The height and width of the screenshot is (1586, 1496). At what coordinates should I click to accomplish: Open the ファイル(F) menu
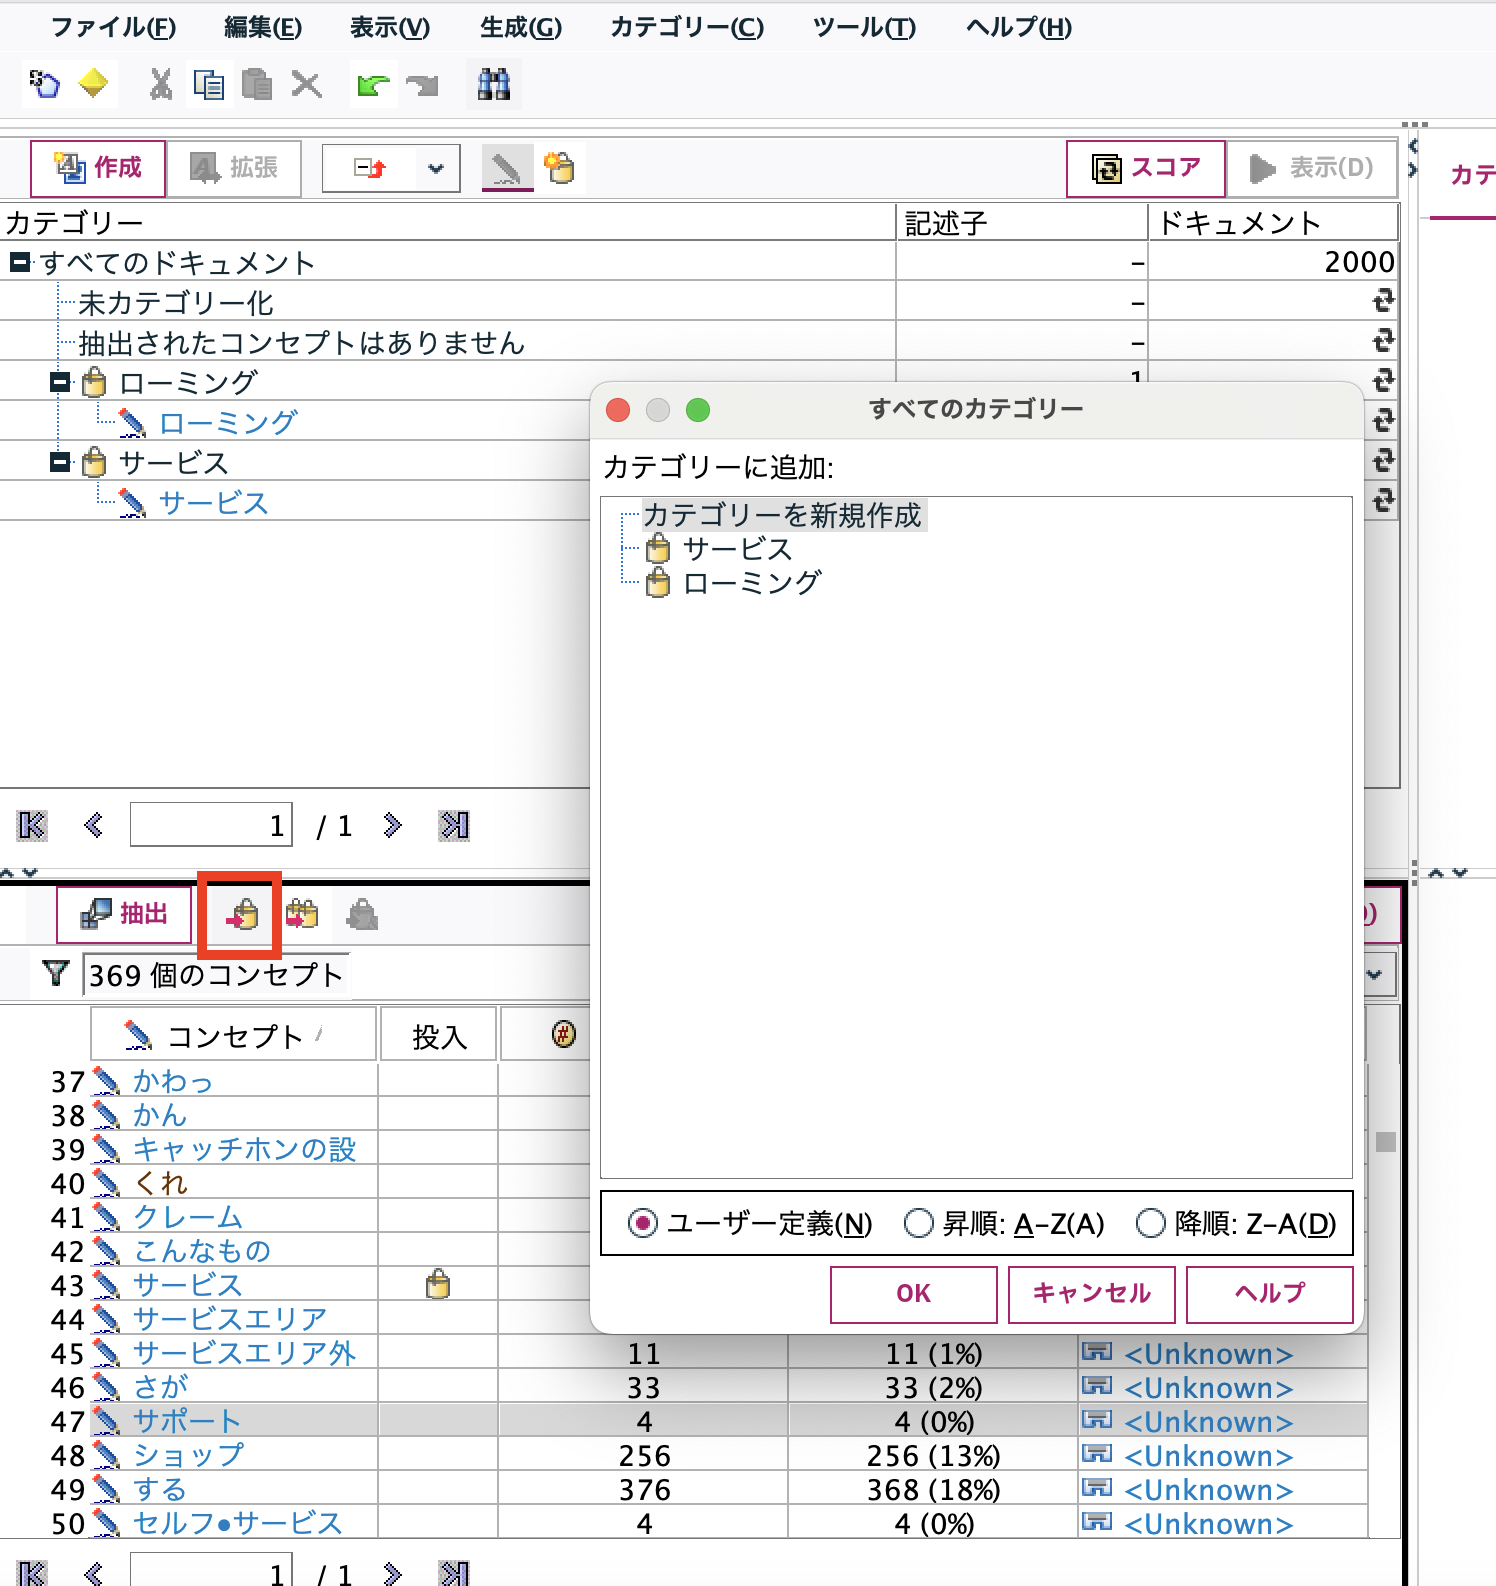coord(113,27)
